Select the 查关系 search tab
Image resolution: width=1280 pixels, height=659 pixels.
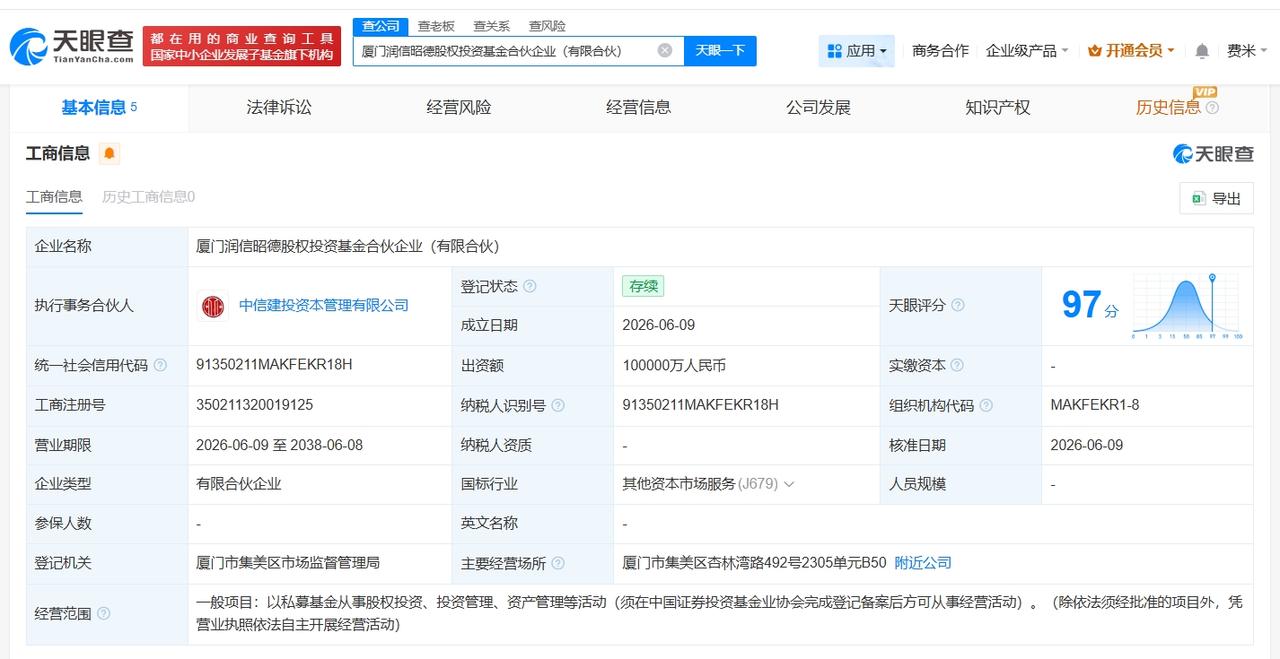click(x=491, y=27)
